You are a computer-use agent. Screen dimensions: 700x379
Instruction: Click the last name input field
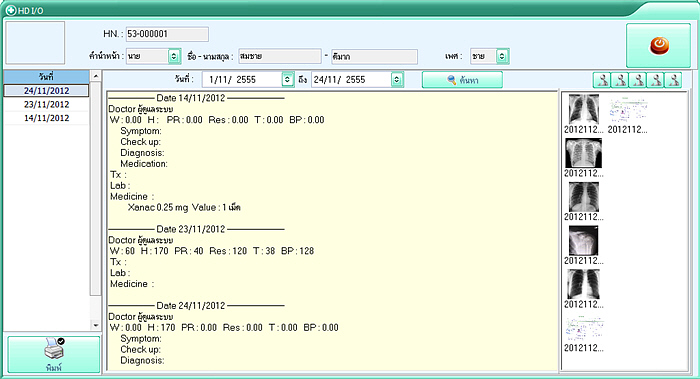pyautogui.click(x=374, y=57)
